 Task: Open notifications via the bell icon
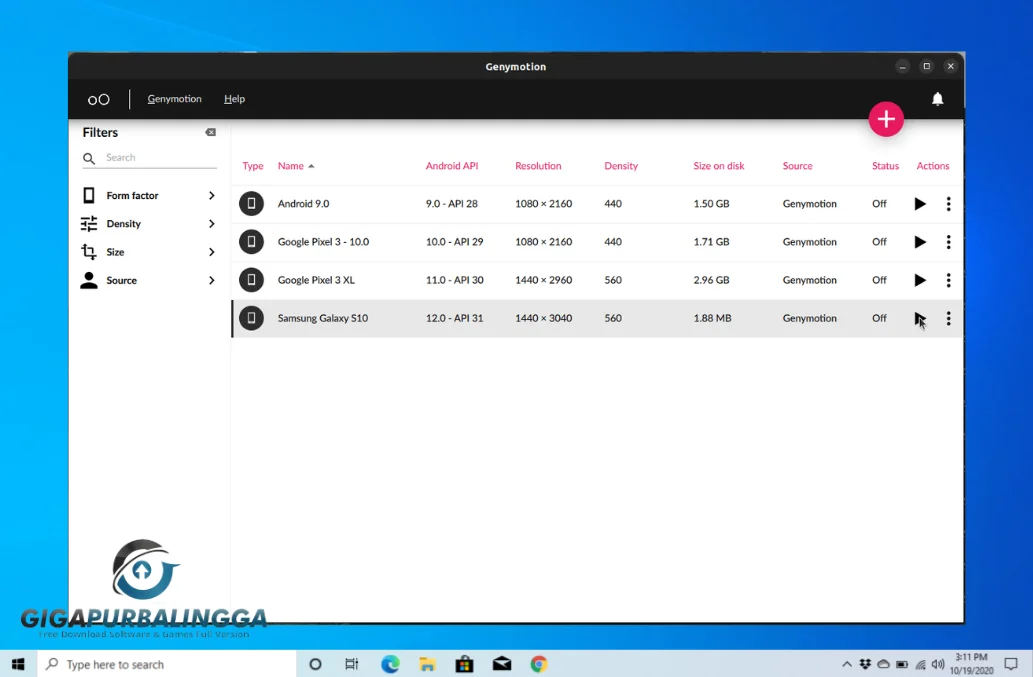tap(937, 98)
